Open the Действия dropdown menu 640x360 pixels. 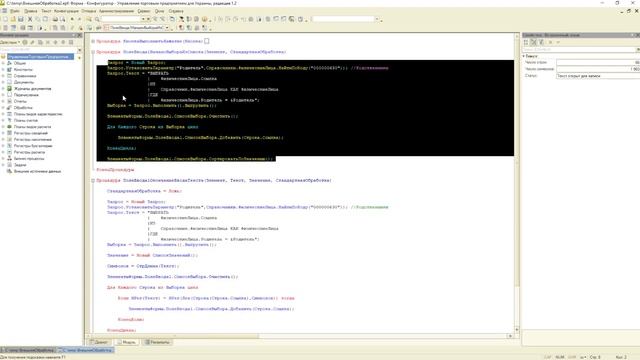[x=10, y=42]
